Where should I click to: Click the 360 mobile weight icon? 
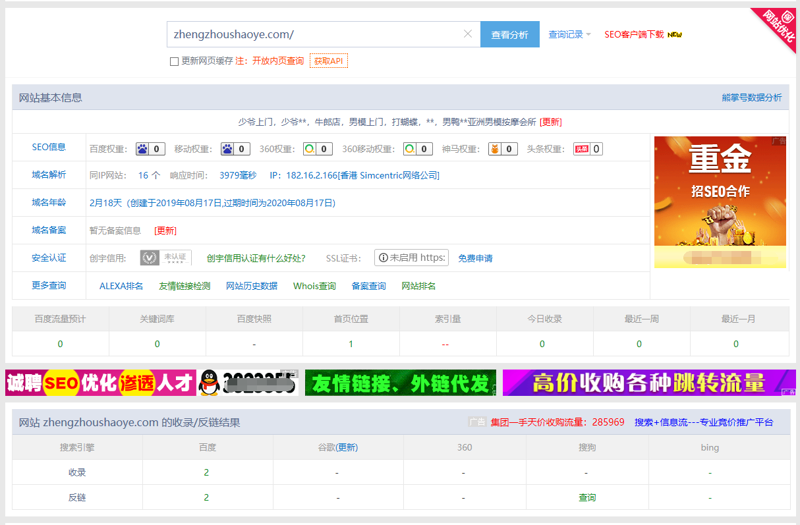[x=409, y=149]
